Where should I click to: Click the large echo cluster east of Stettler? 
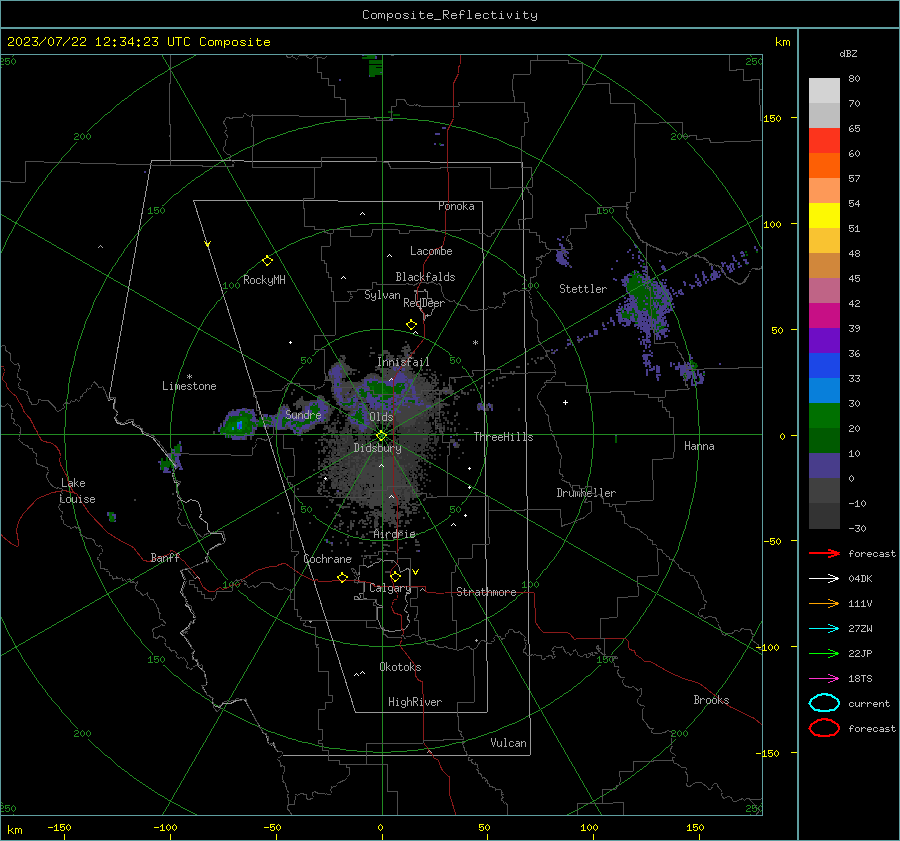(645, 303)
